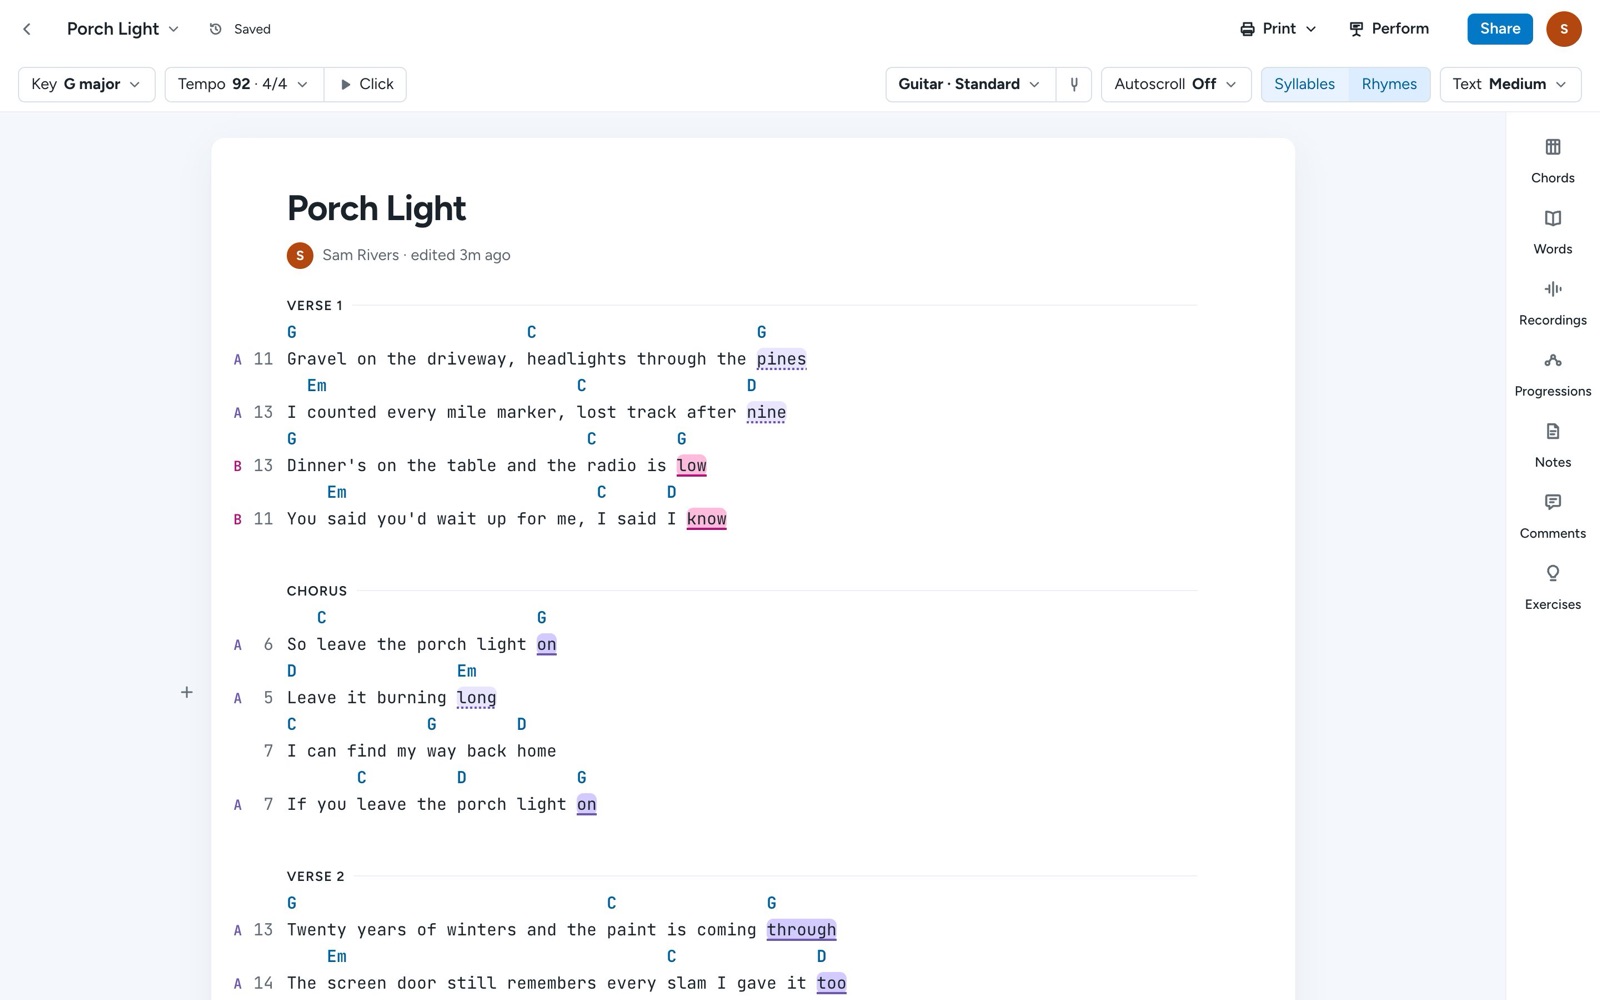
Task: Click the tuning fork tuner icon
Action: 1074,84
